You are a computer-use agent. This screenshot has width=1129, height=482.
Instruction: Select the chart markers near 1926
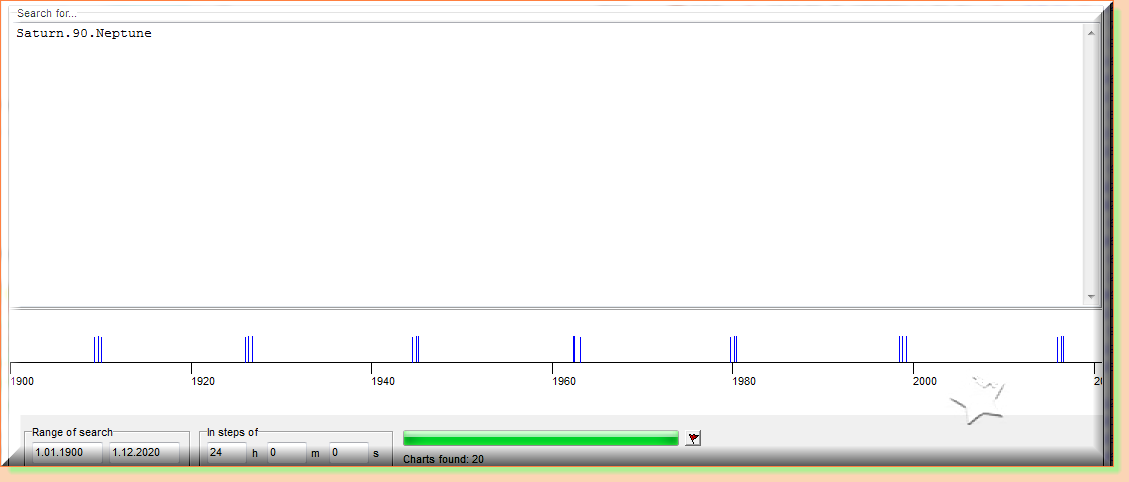tap(248, 349)
